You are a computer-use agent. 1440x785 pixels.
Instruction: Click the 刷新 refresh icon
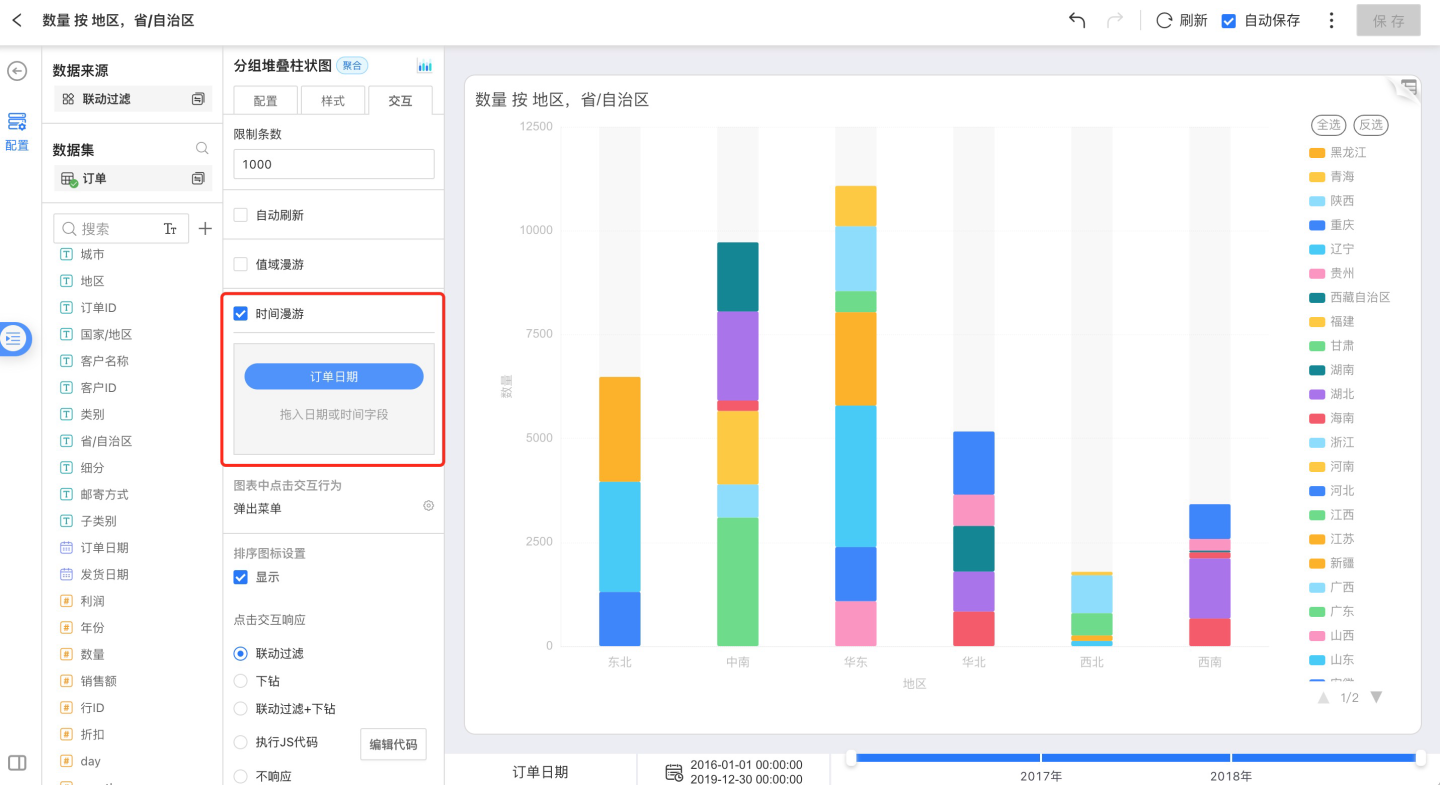pyautogui.click(x=1164, y=20)
